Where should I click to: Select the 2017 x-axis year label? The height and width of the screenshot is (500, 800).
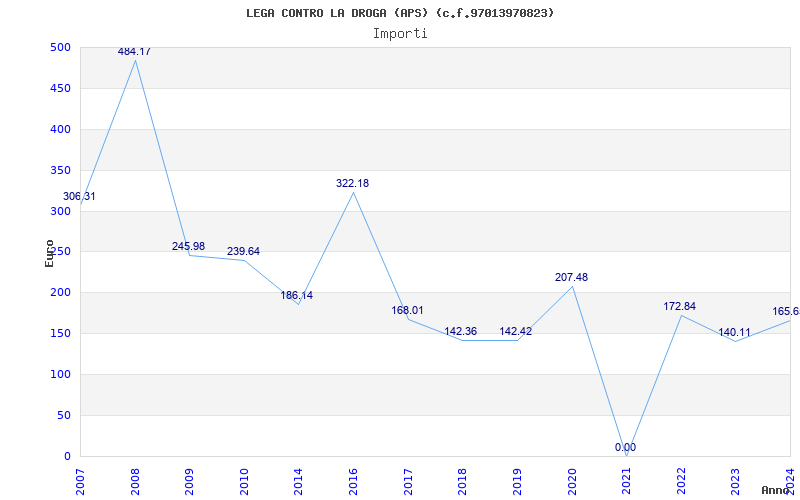pyautogui.click(x=408, y=482)
